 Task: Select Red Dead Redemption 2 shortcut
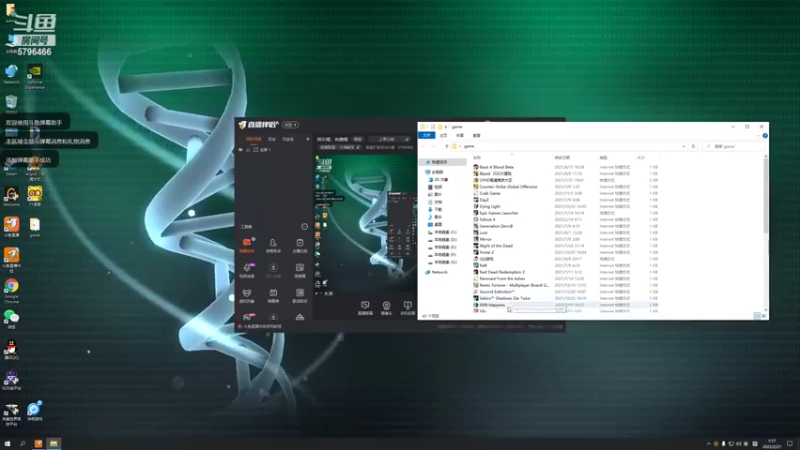[x=499, y=272]
